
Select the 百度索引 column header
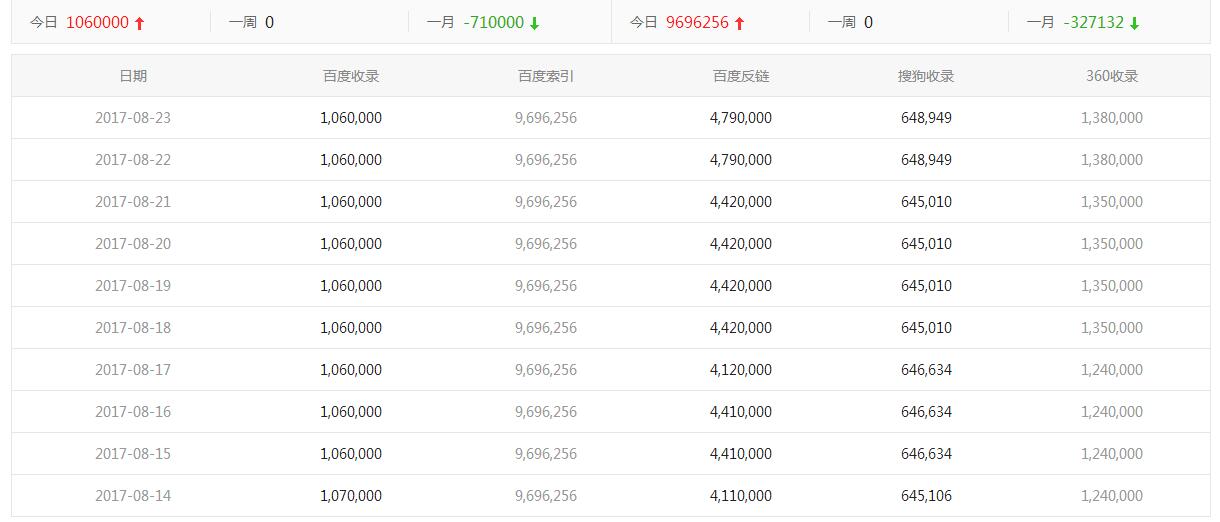point(546,76)
